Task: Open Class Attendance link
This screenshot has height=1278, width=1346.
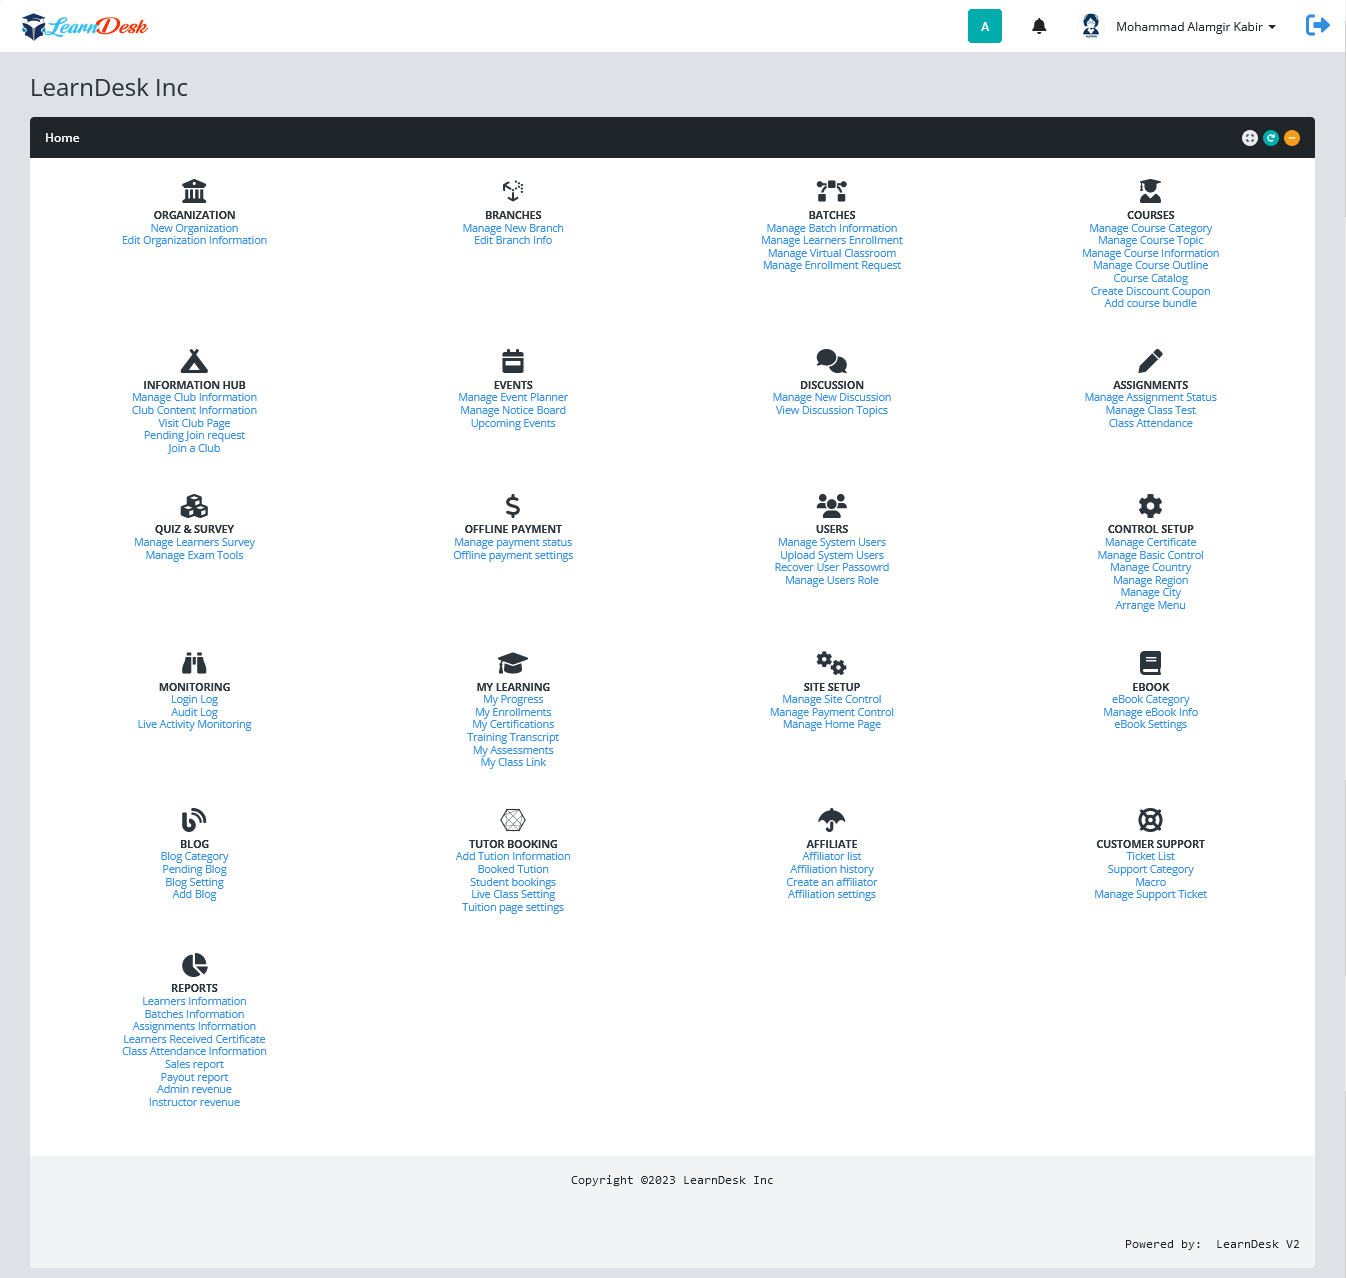Action: point(1151,423)
